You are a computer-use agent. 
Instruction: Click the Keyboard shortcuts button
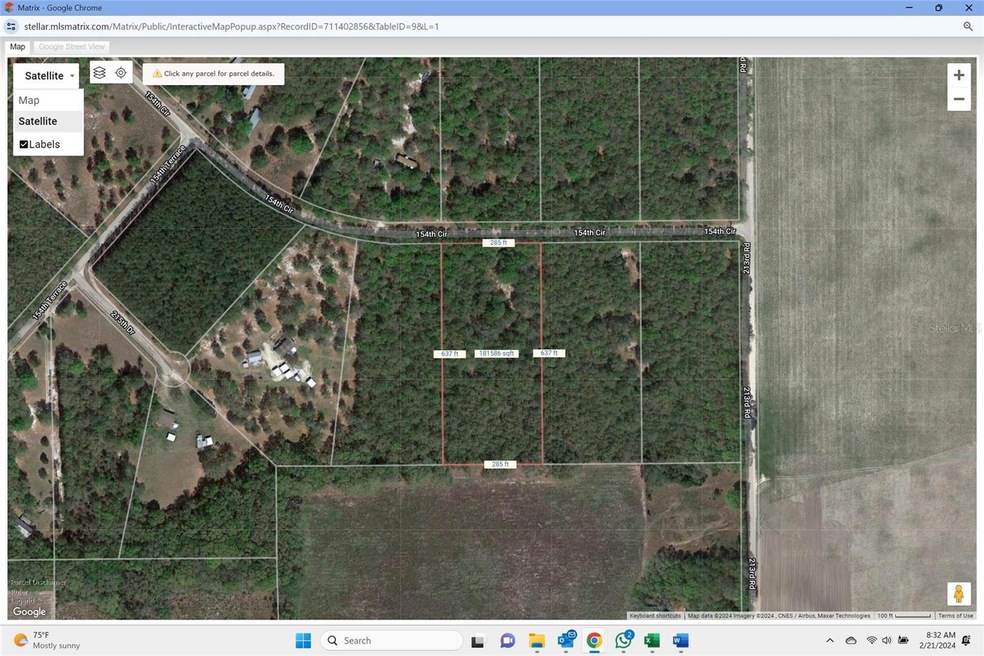655,616
